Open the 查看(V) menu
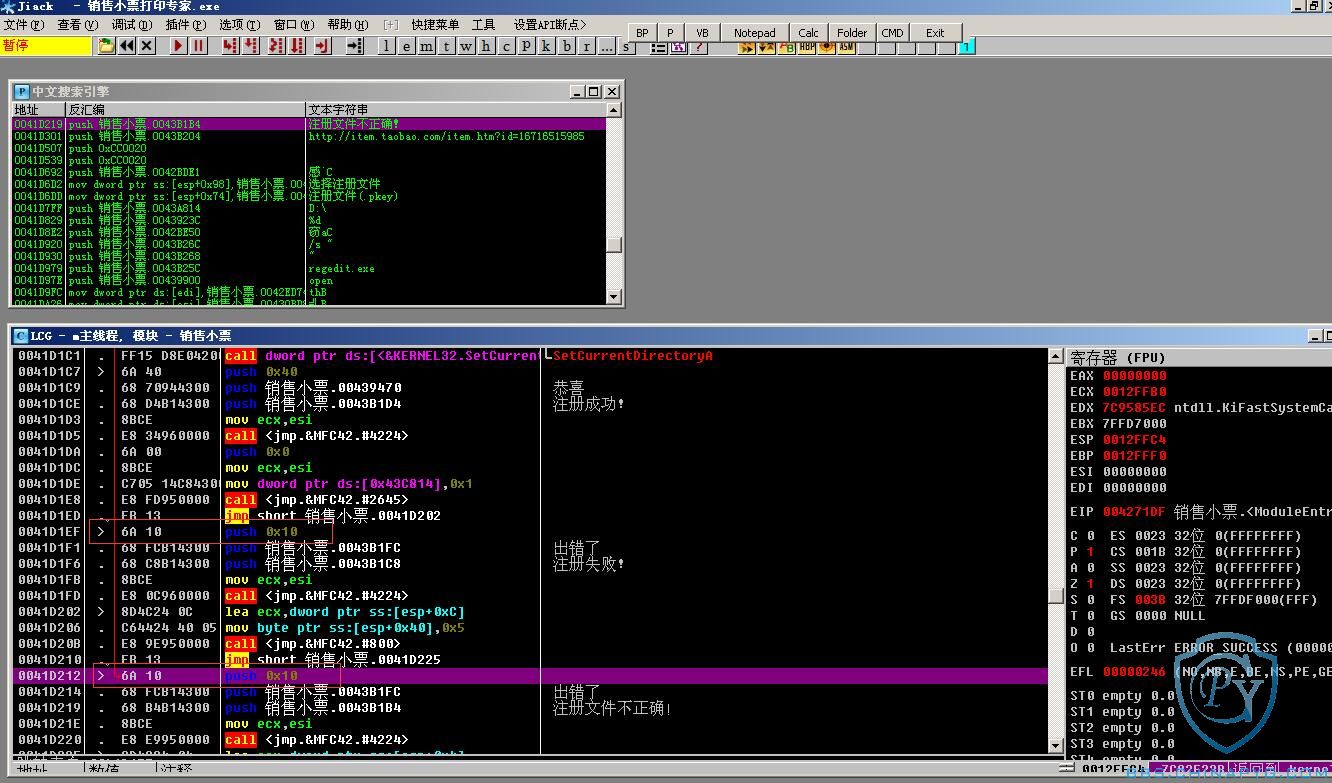This screenshot has width=1332, height=783. click(x=77, y=24)
